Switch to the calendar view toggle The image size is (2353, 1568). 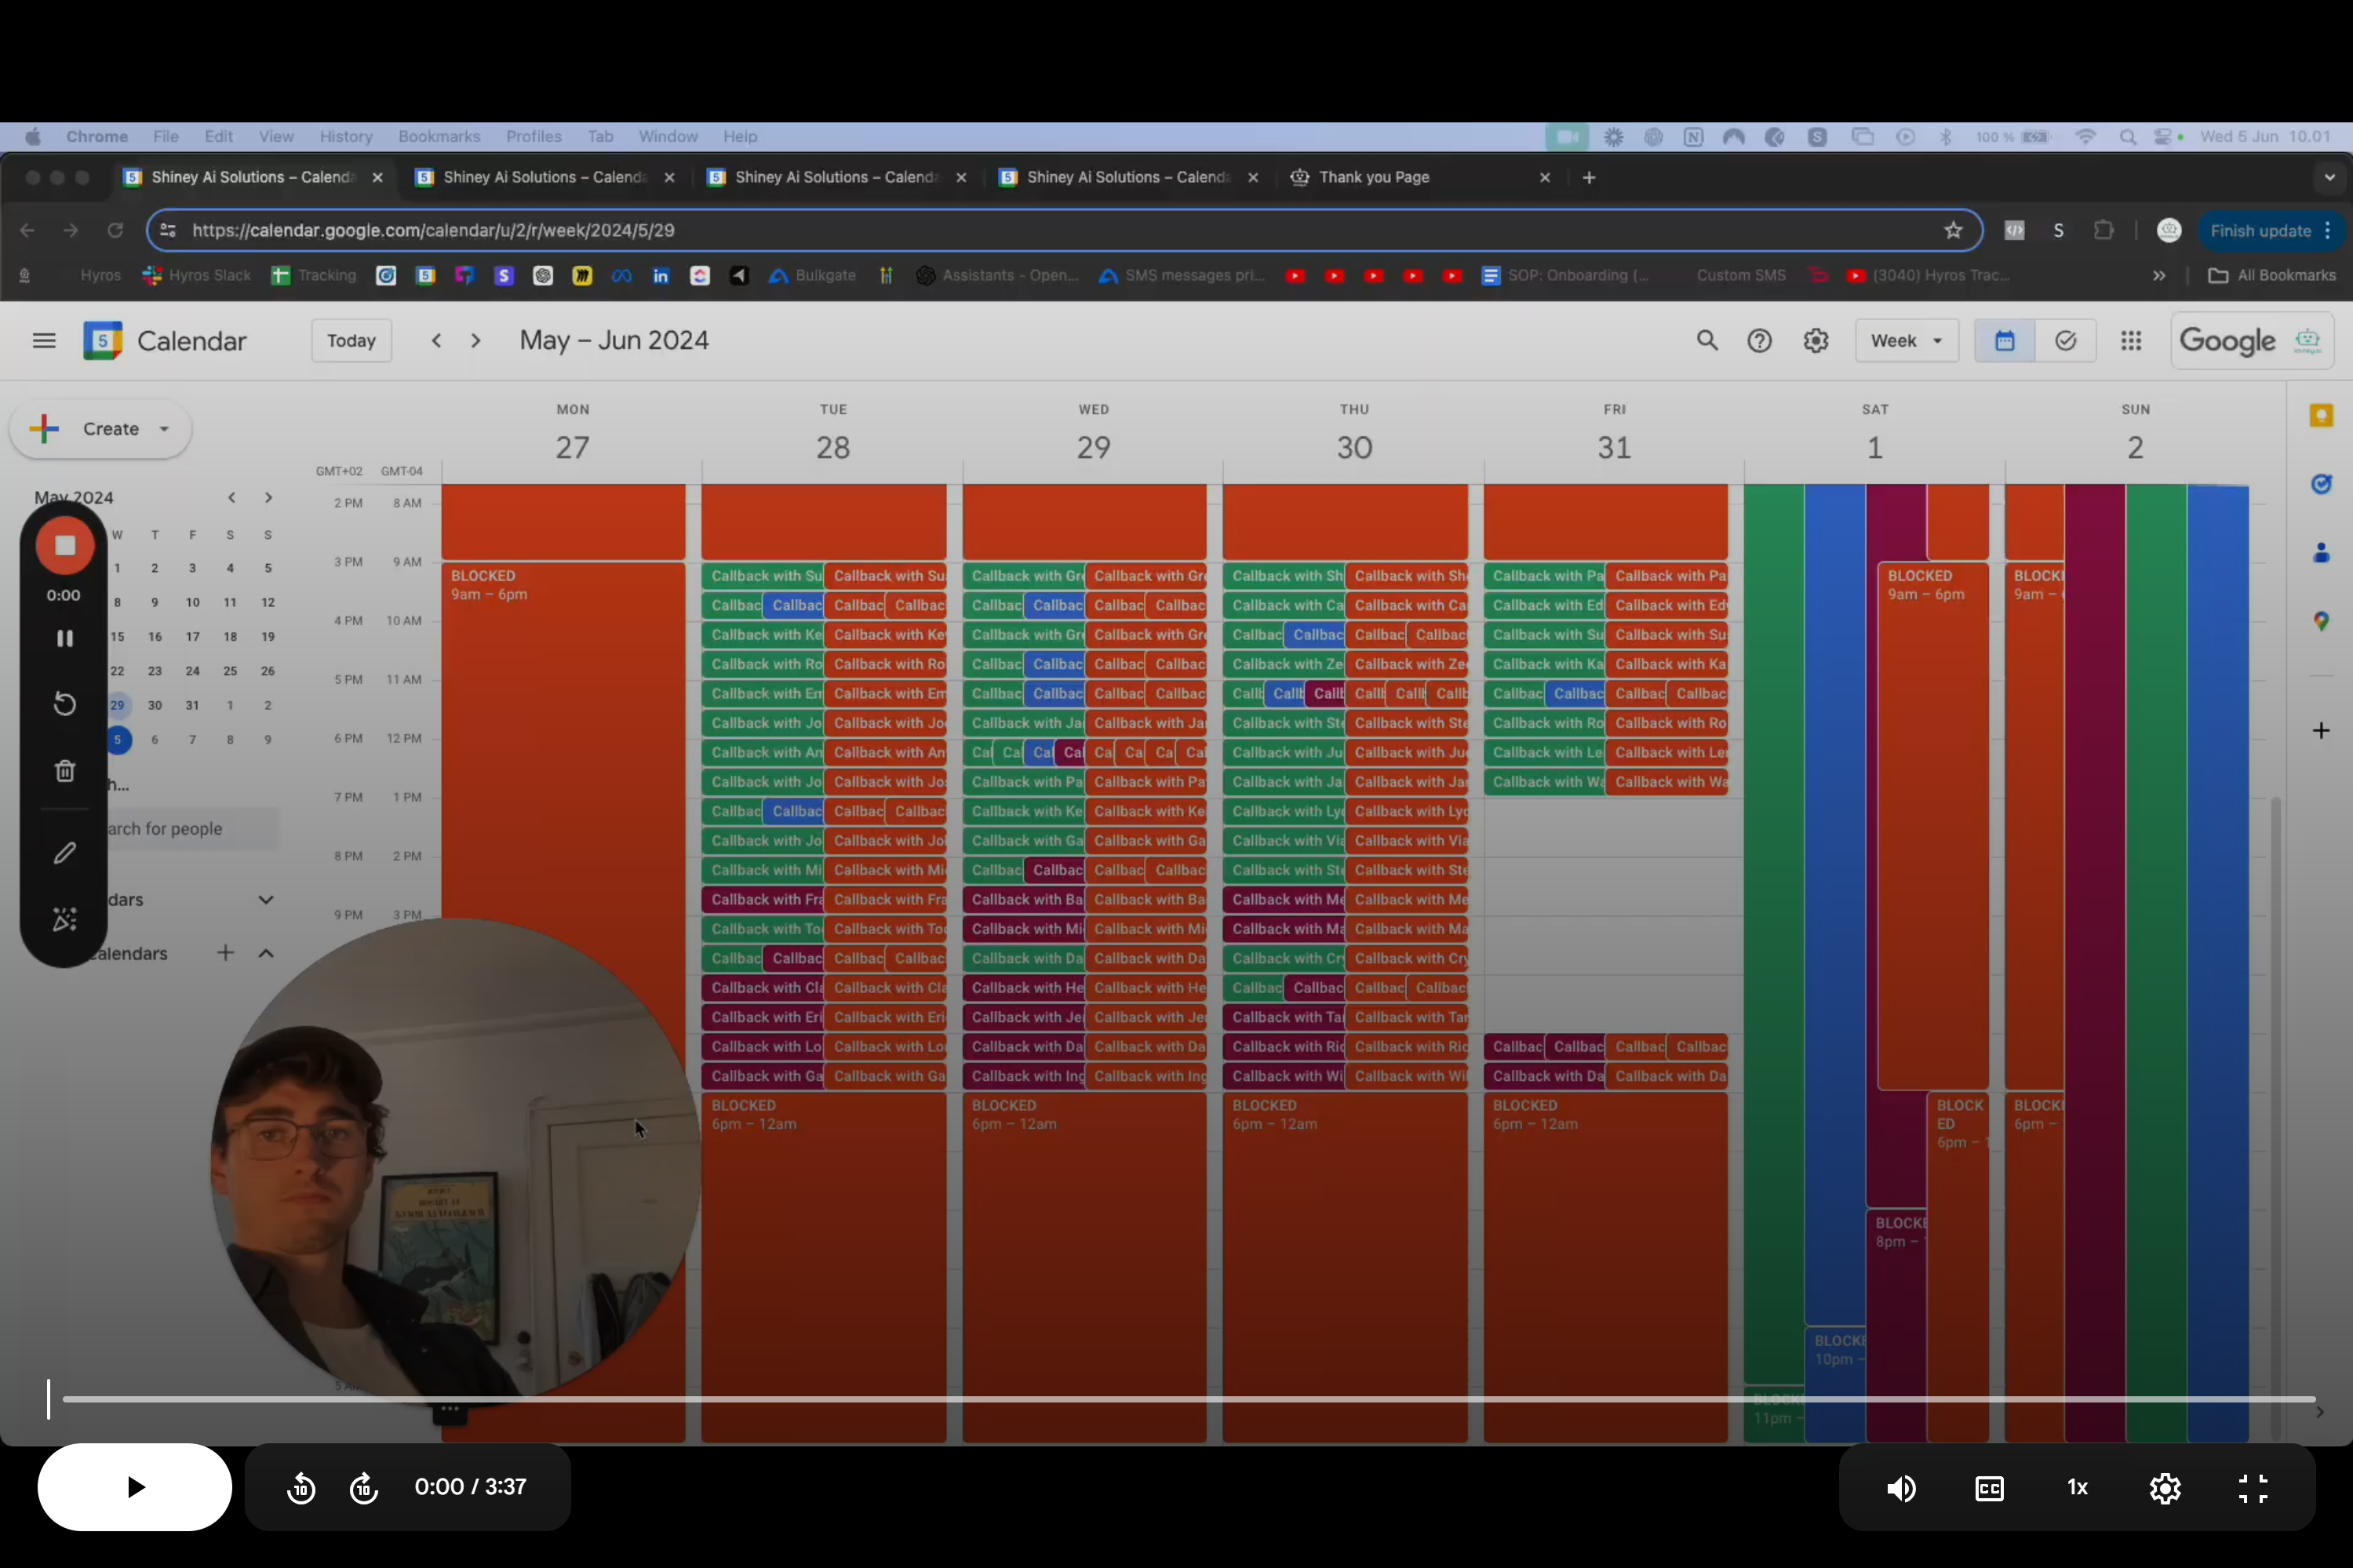coord(2004,341)
